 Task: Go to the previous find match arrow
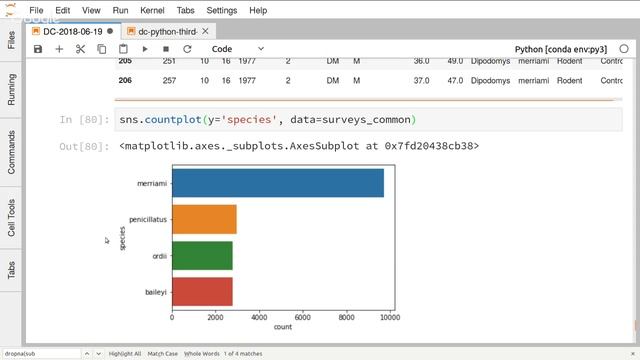point(87,353)
